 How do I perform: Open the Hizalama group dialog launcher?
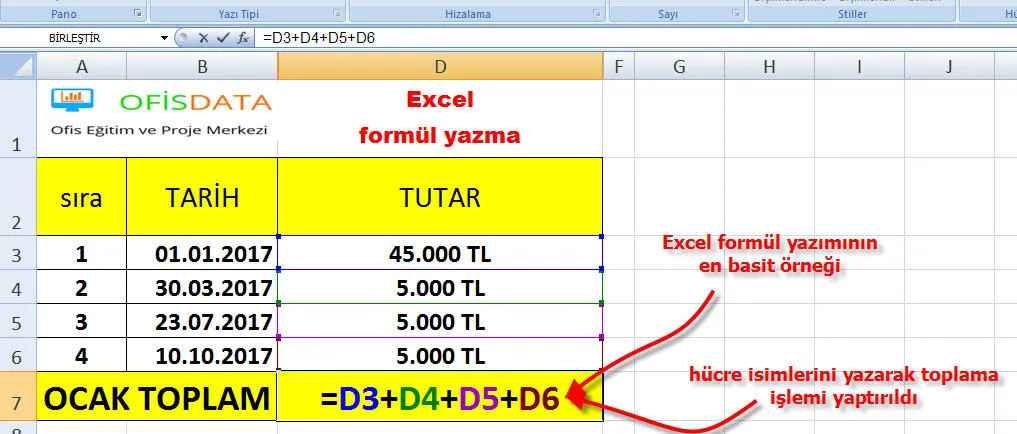click(596, 14)
